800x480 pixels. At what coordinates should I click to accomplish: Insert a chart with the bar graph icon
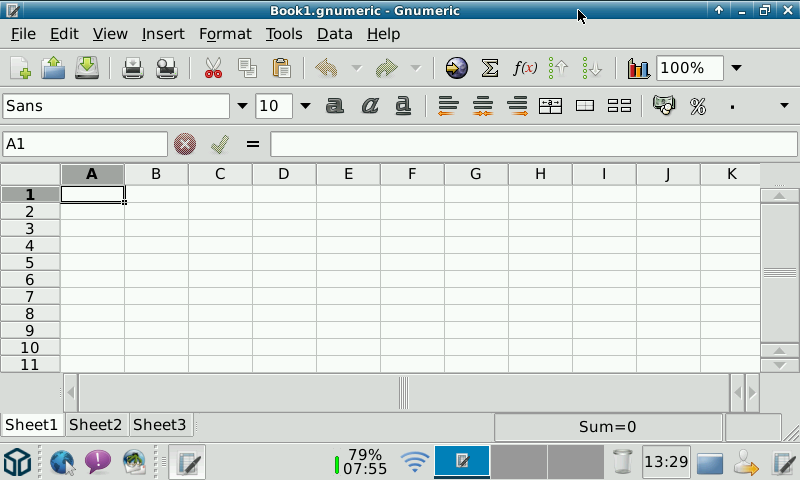click(x=638, y=68)
